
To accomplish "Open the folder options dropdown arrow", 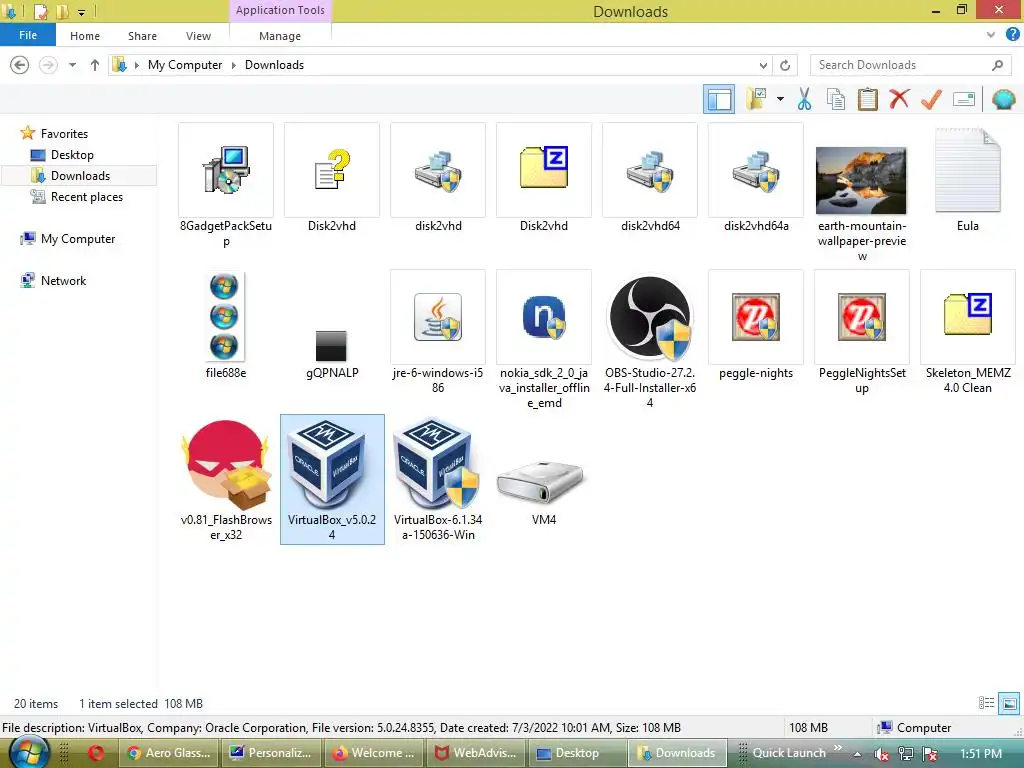I will (780, 99).
